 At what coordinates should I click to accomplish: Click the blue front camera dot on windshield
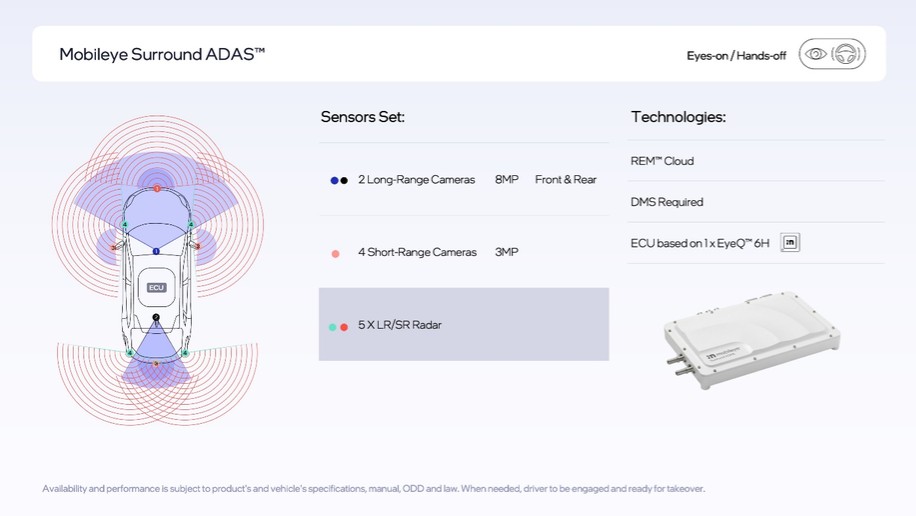pos(156,251)
